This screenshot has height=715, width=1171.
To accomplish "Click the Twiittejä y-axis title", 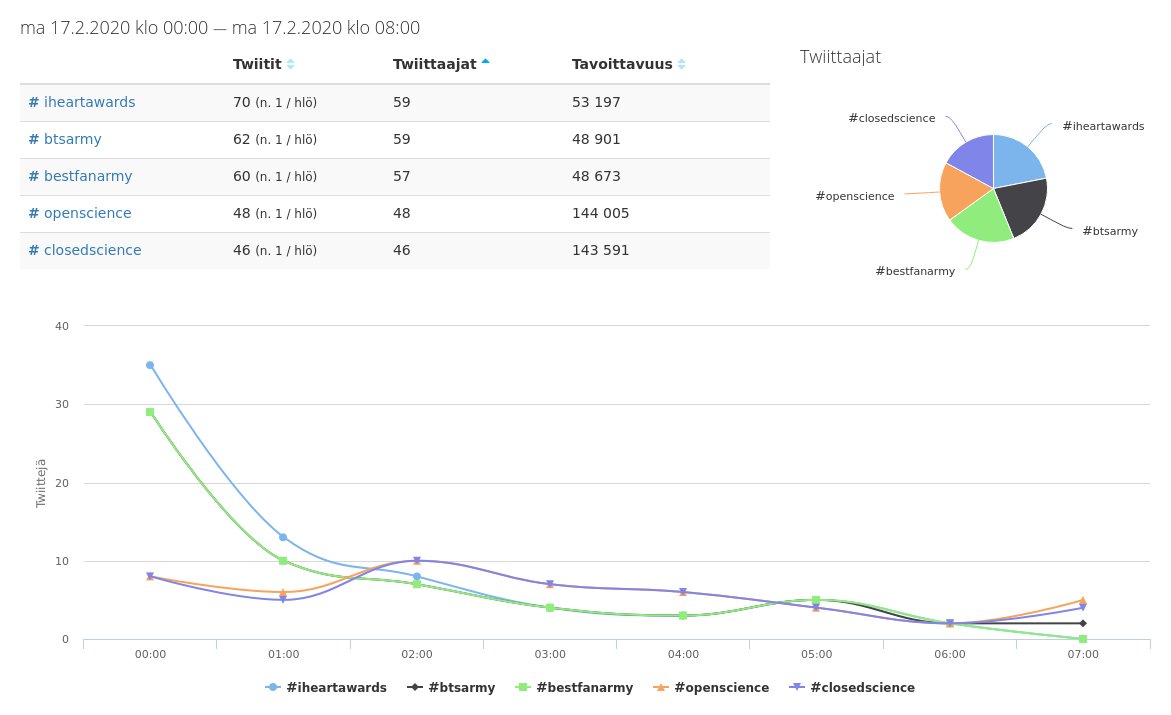I will [41, 483].
